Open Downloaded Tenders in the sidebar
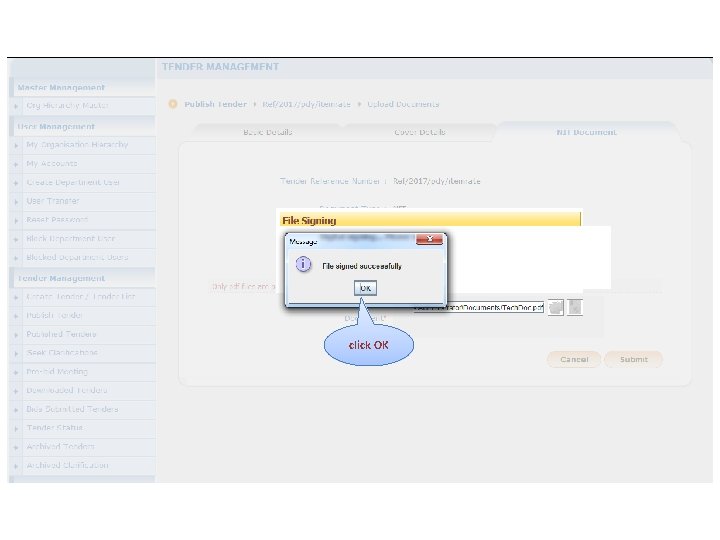720x540 pixels. point(67,390)
